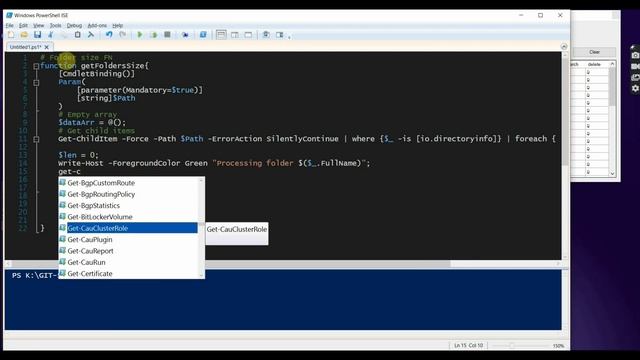The width and height of the screenshot is (640, 360).
Task: Redo the last undone edit
Action: [x=122, y=35]
